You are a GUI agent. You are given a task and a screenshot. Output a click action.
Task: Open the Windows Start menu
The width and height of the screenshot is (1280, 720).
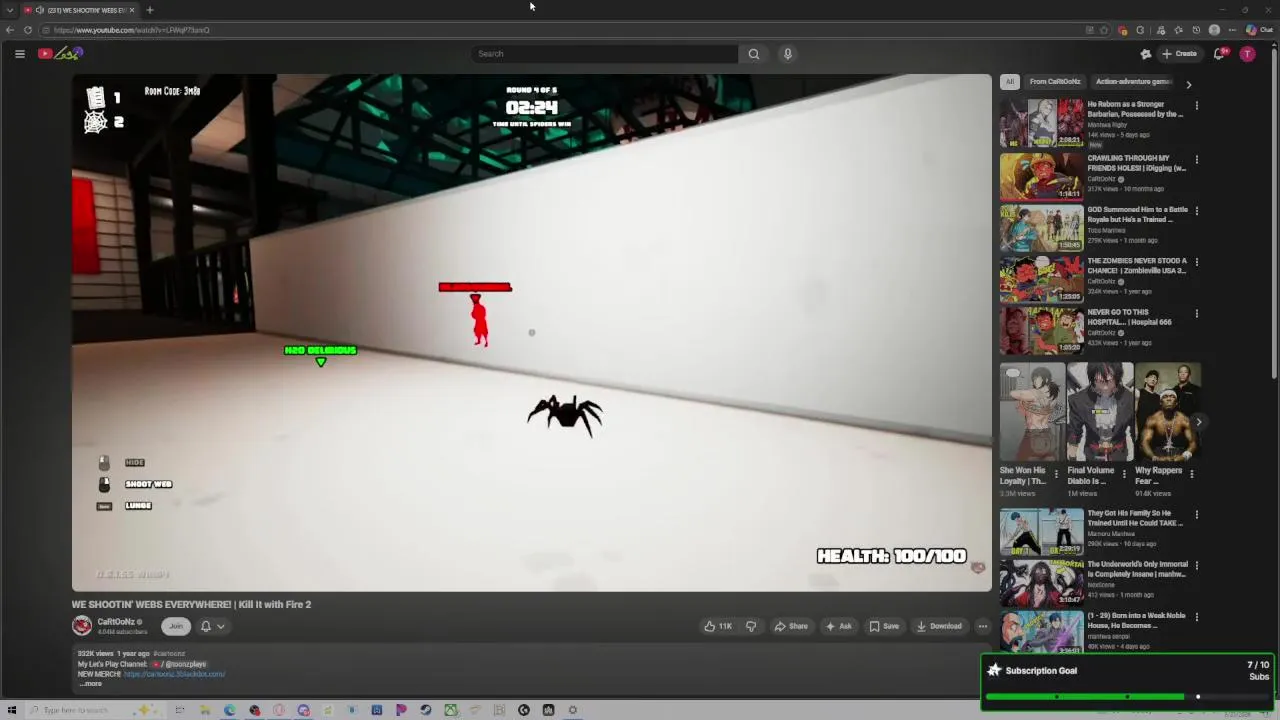pyautogui.click(x=12, y=710)
